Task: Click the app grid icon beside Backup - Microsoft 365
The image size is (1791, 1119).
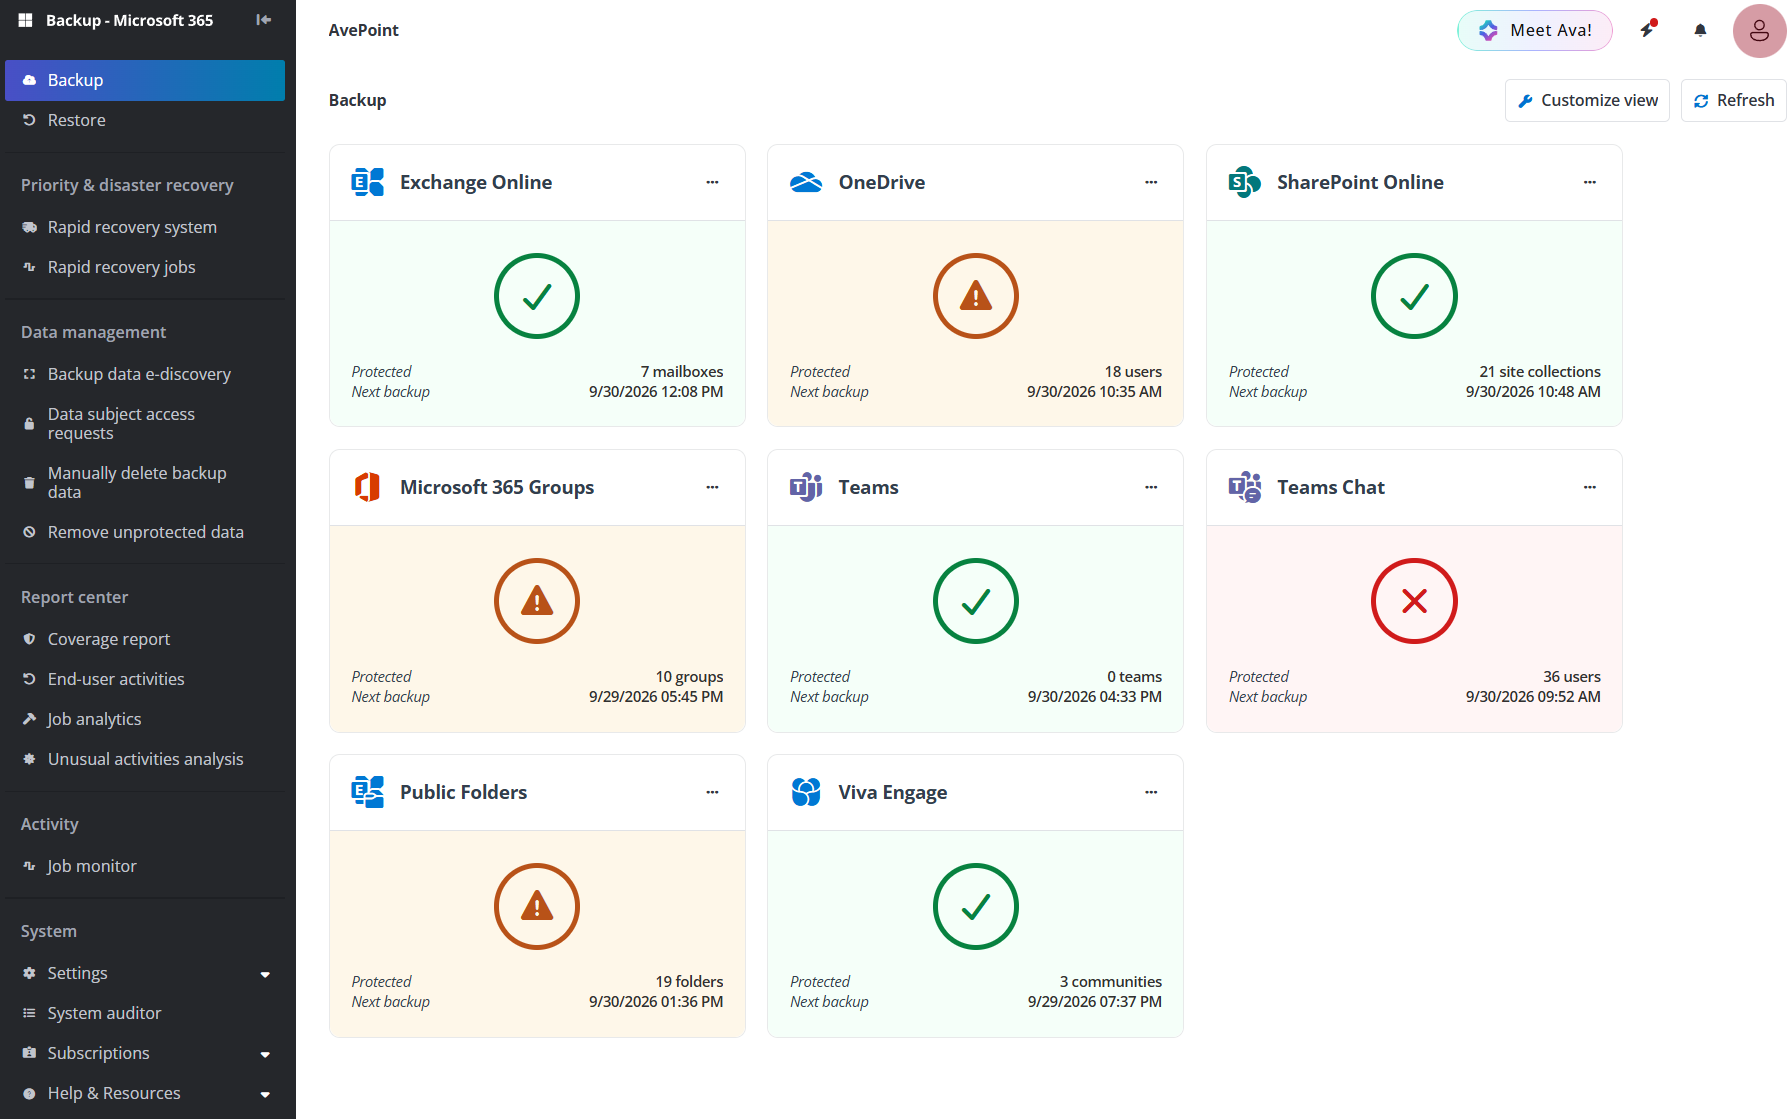Action: tap(26, 20)
